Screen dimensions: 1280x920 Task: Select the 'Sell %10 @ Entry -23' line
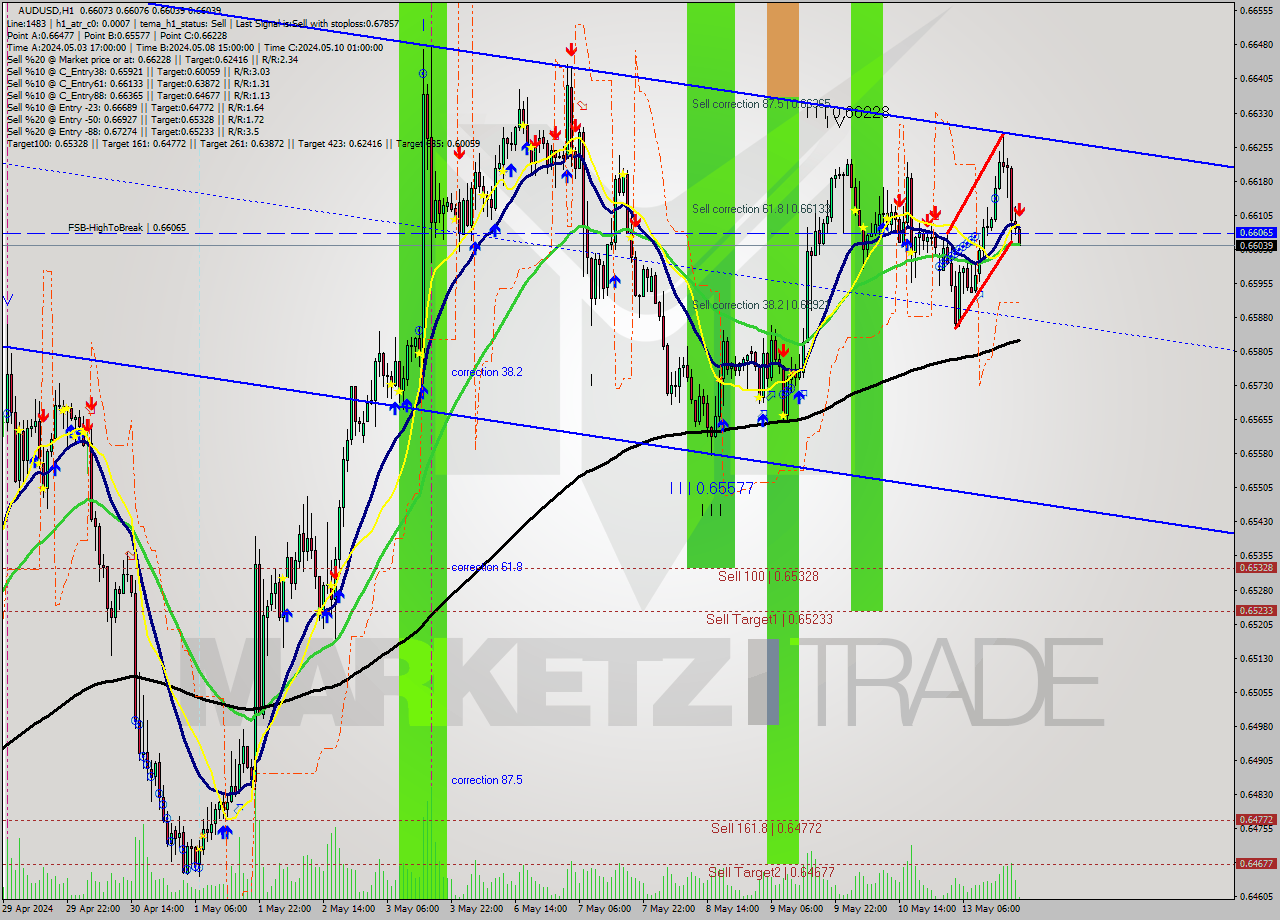[x=135, y=107]
